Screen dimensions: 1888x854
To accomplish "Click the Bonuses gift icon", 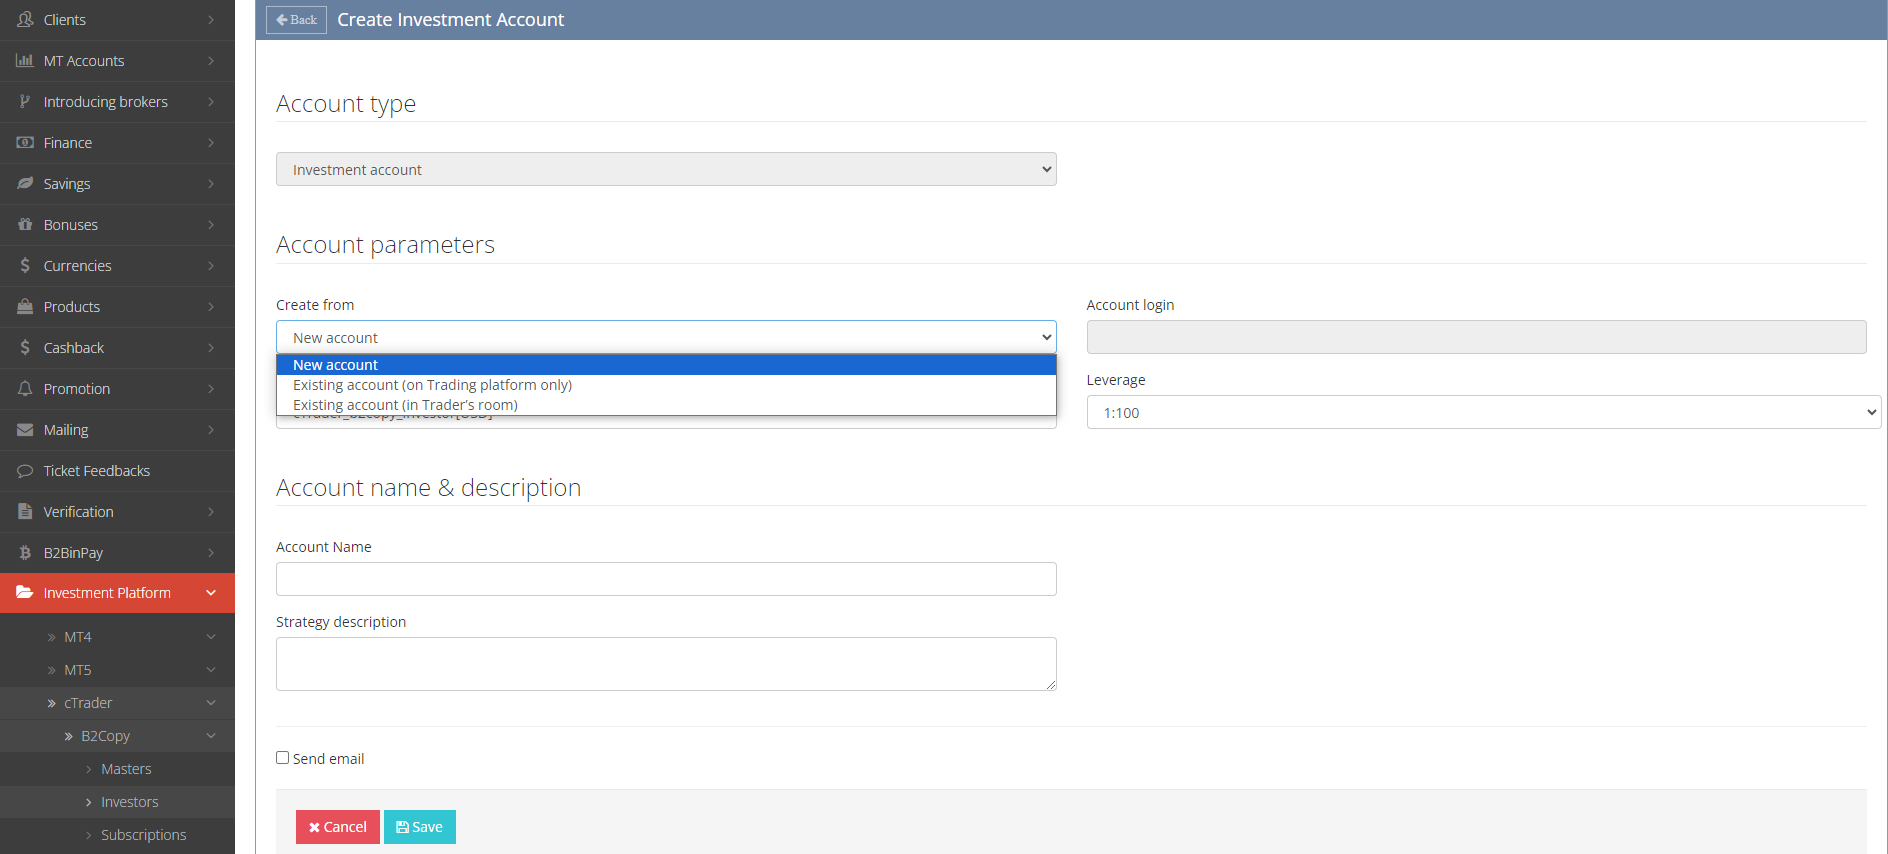I will [25, 225].
